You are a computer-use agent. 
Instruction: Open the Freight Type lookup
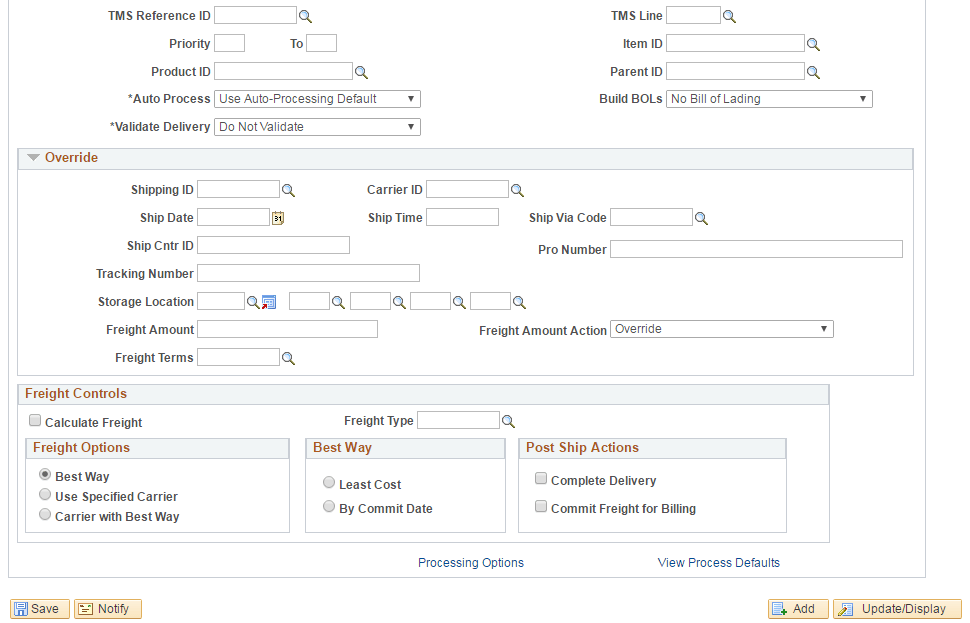pos(508,421)
